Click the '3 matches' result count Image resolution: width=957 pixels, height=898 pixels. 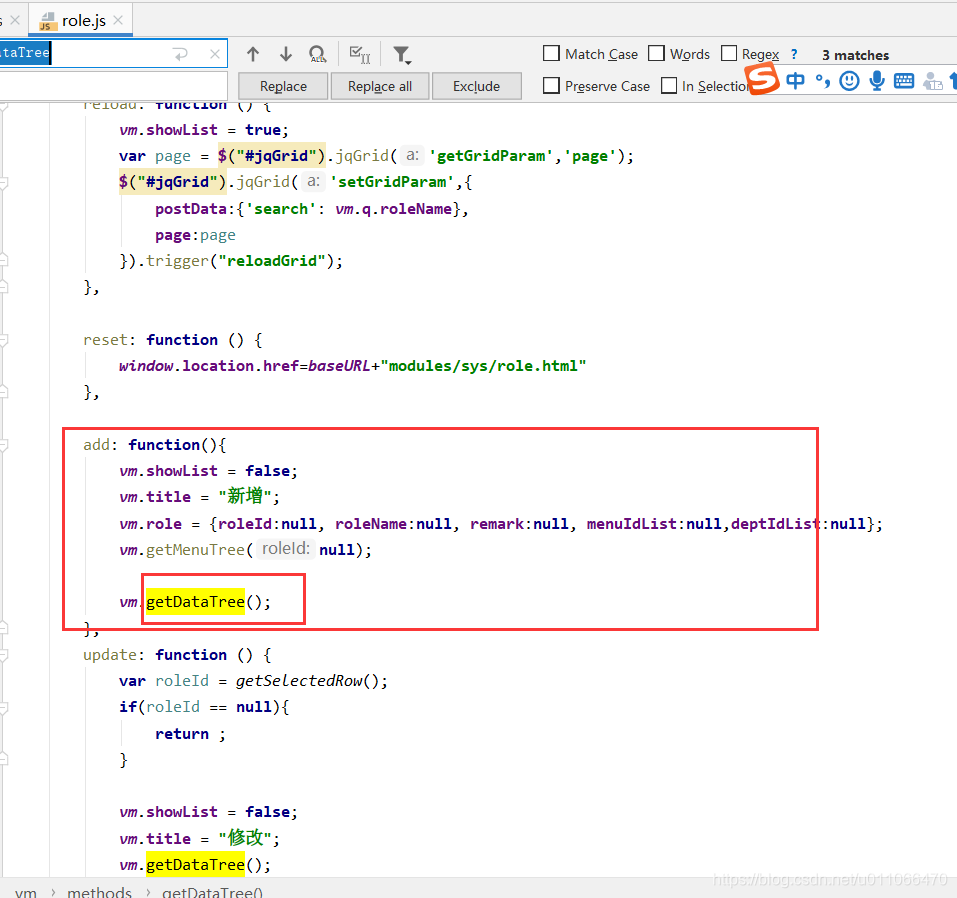click(x=855, y=55)
